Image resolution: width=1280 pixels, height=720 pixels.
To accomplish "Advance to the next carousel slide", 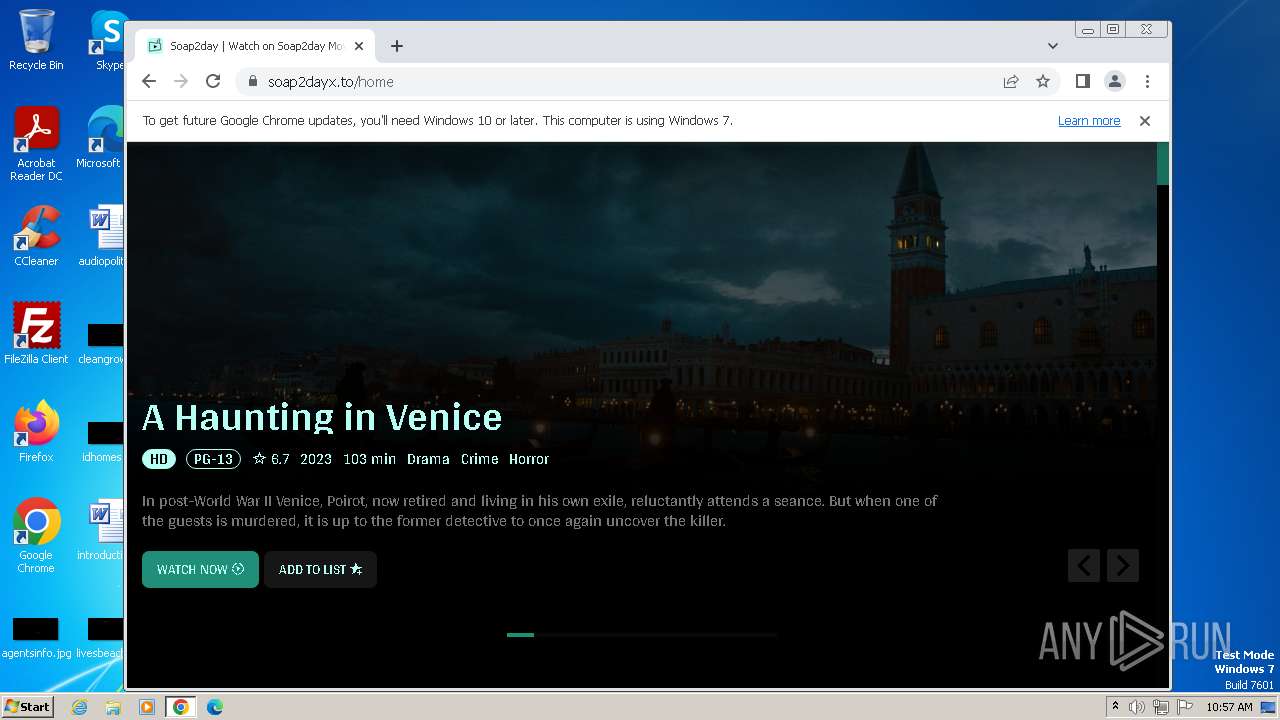I will [1122, 565].
